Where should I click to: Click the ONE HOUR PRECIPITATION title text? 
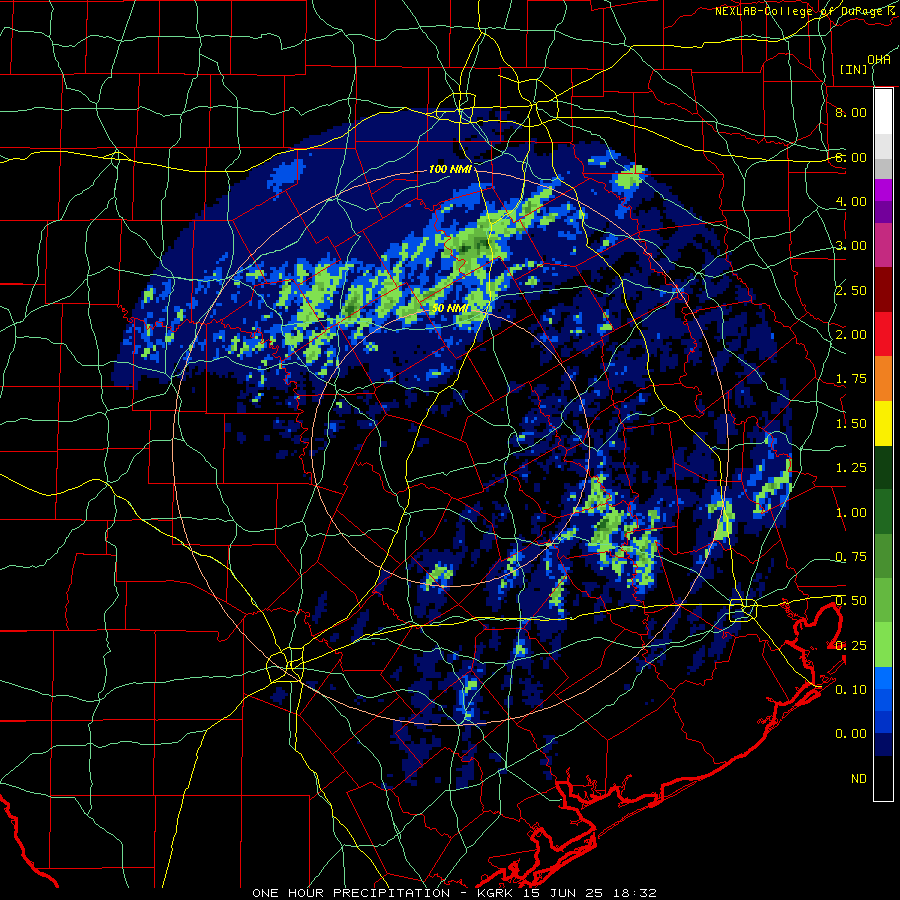(x=351, y=893)
